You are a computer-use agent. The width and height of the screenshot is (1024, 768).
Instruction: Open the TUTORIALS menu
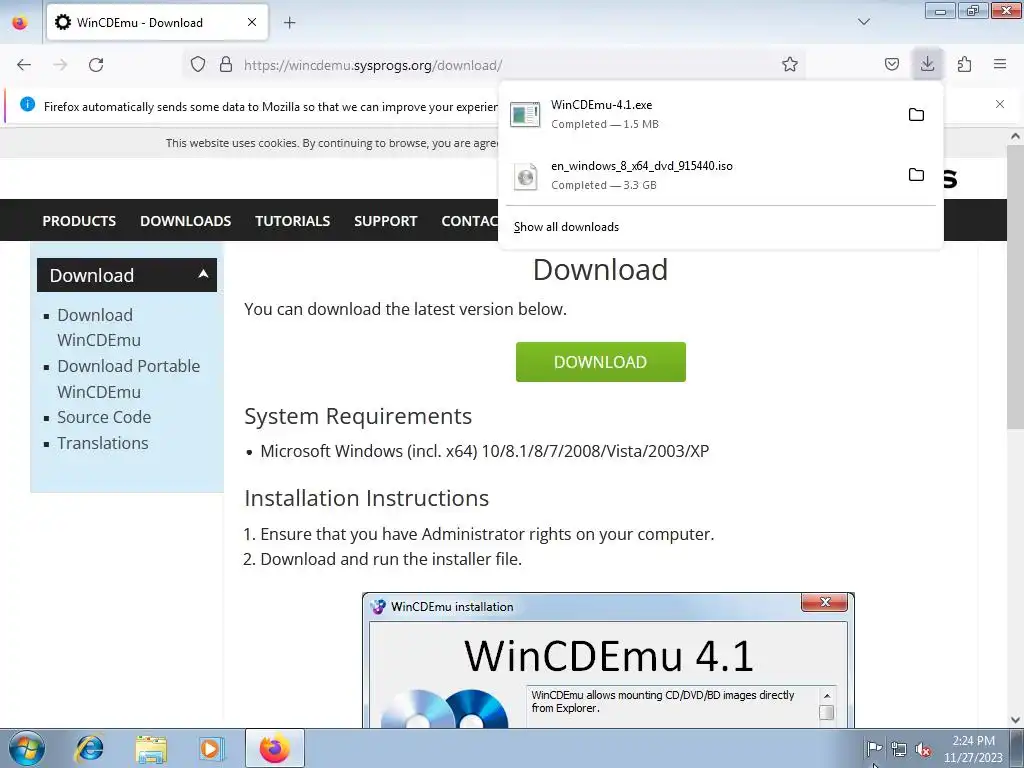[293, 221]
